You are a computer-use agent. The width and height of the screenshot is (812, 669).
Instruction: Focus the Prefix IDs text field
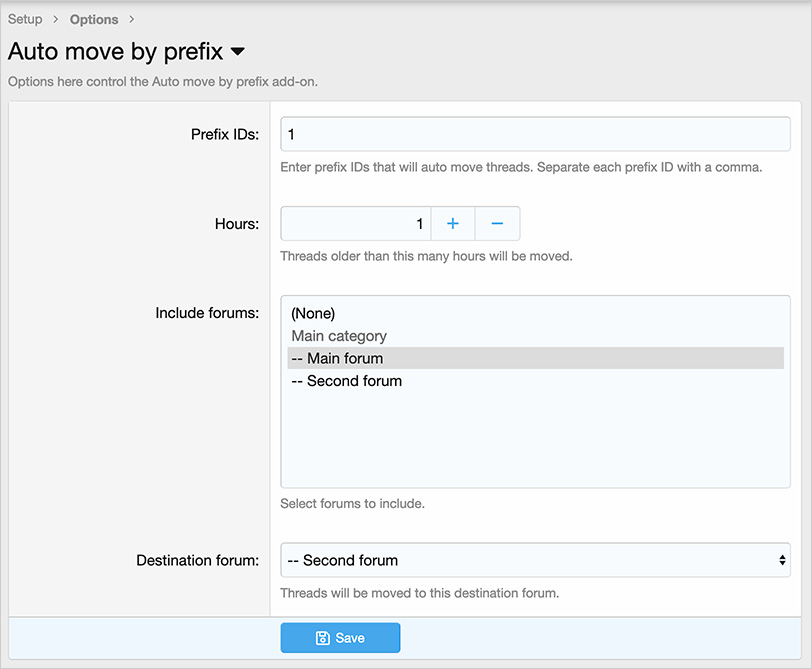[535, 134]
